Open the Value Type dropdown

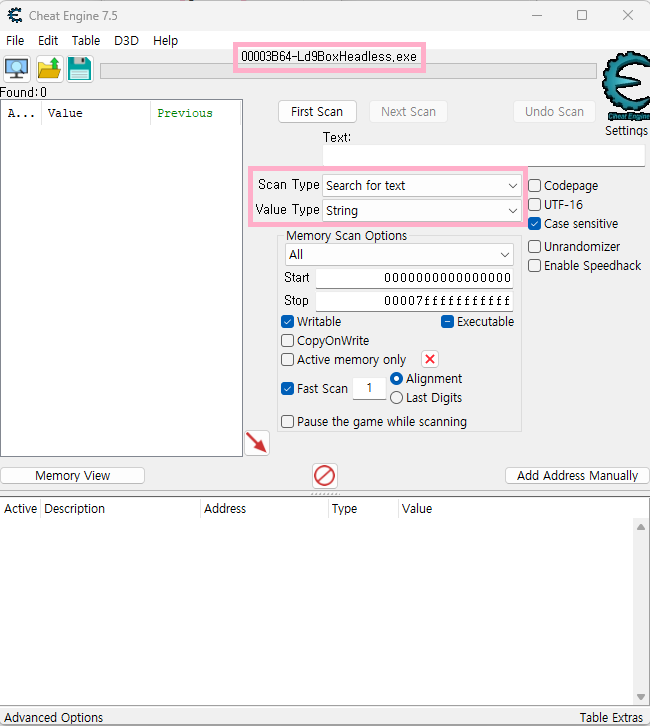[x=422, y=211]
